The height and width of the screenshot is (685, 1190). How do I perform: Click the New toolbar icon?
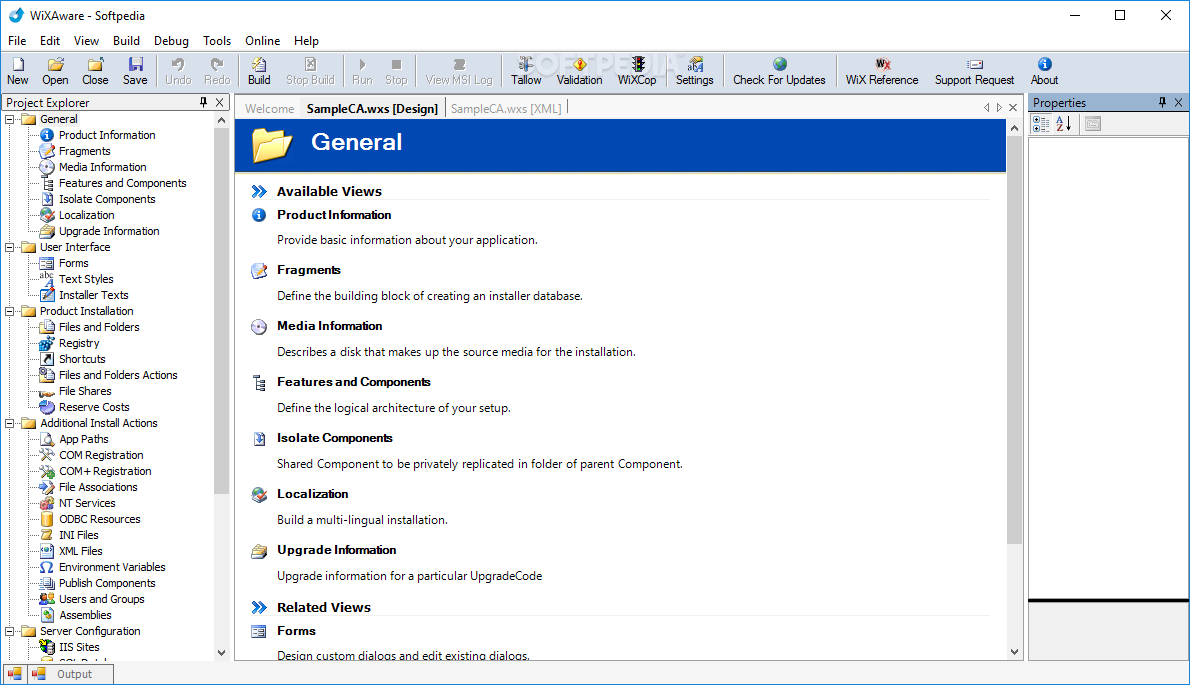coord(17,71)
